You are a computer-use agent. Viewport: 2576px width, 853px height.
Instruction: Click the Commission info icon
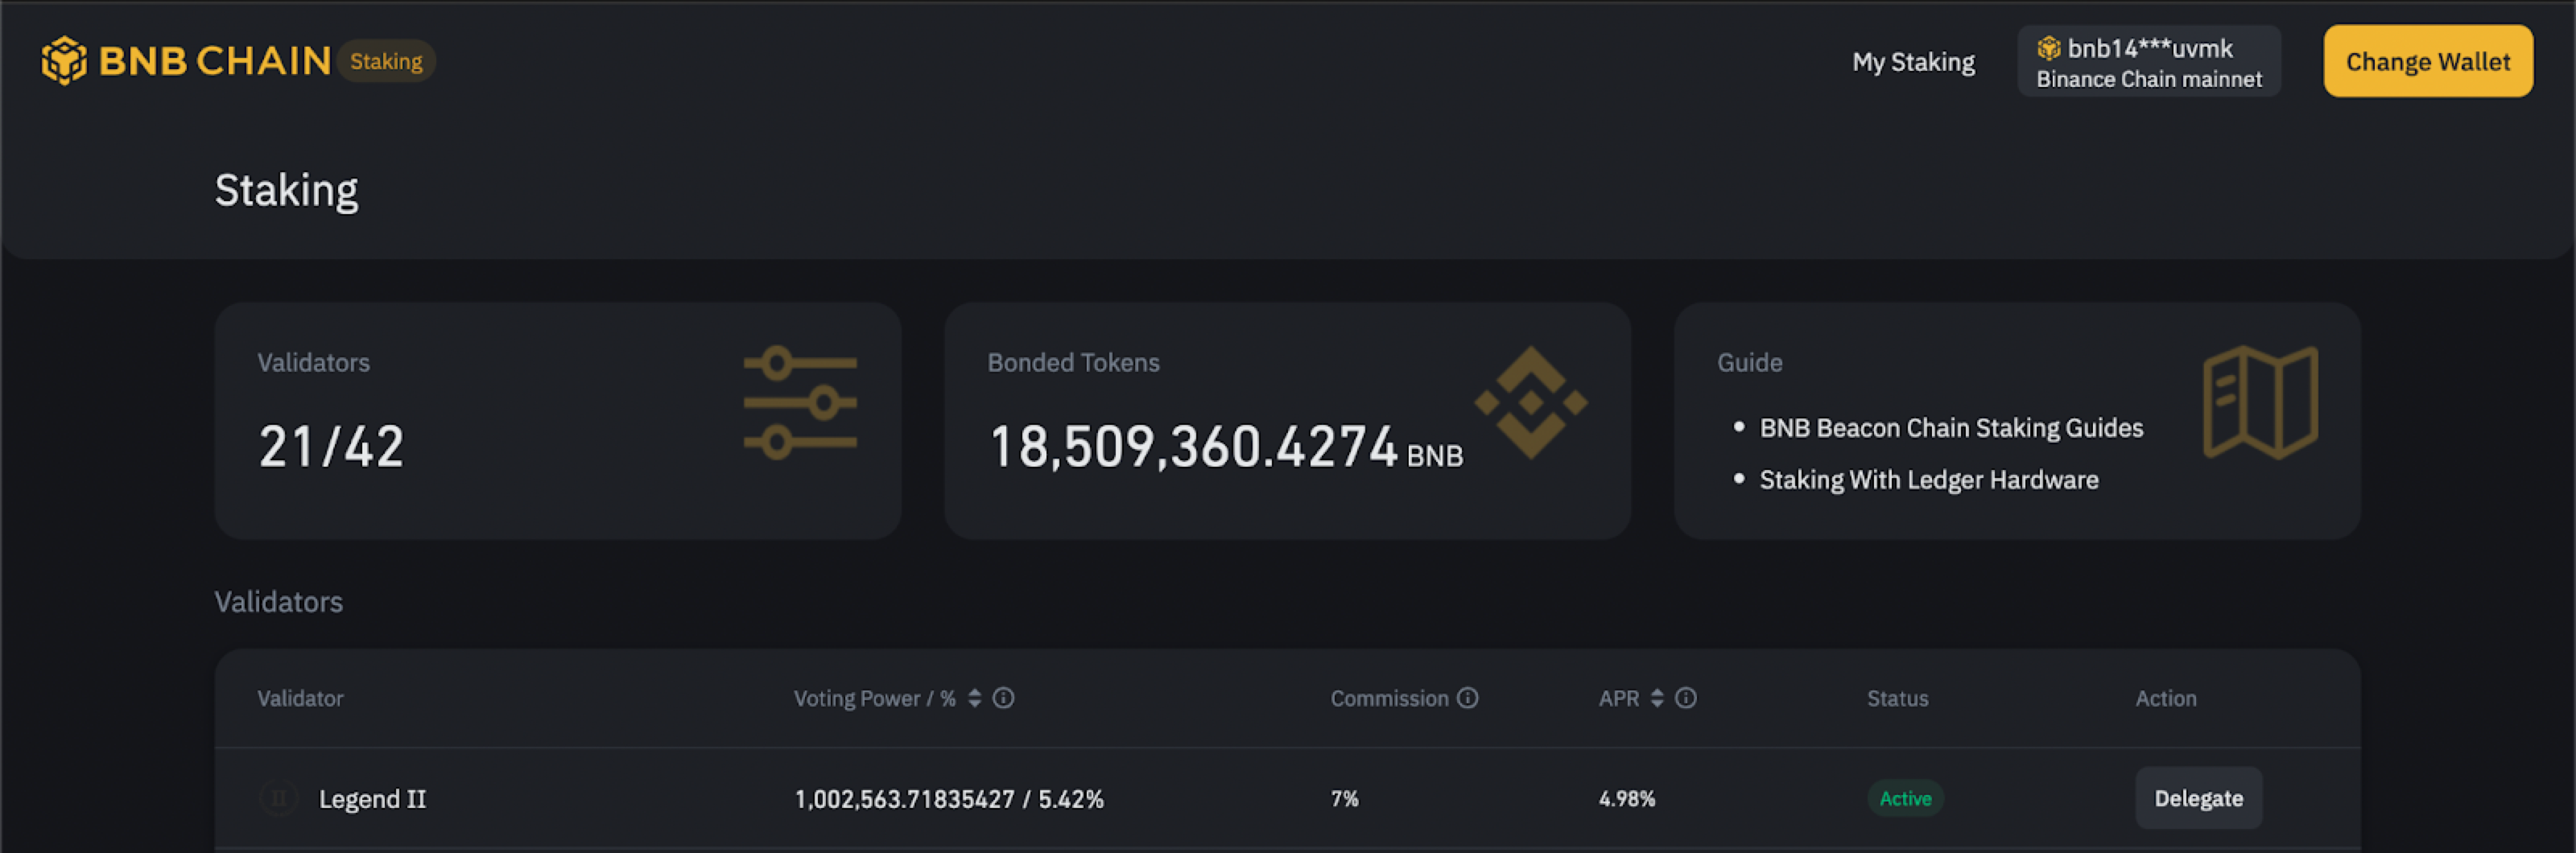point(1467,698)
